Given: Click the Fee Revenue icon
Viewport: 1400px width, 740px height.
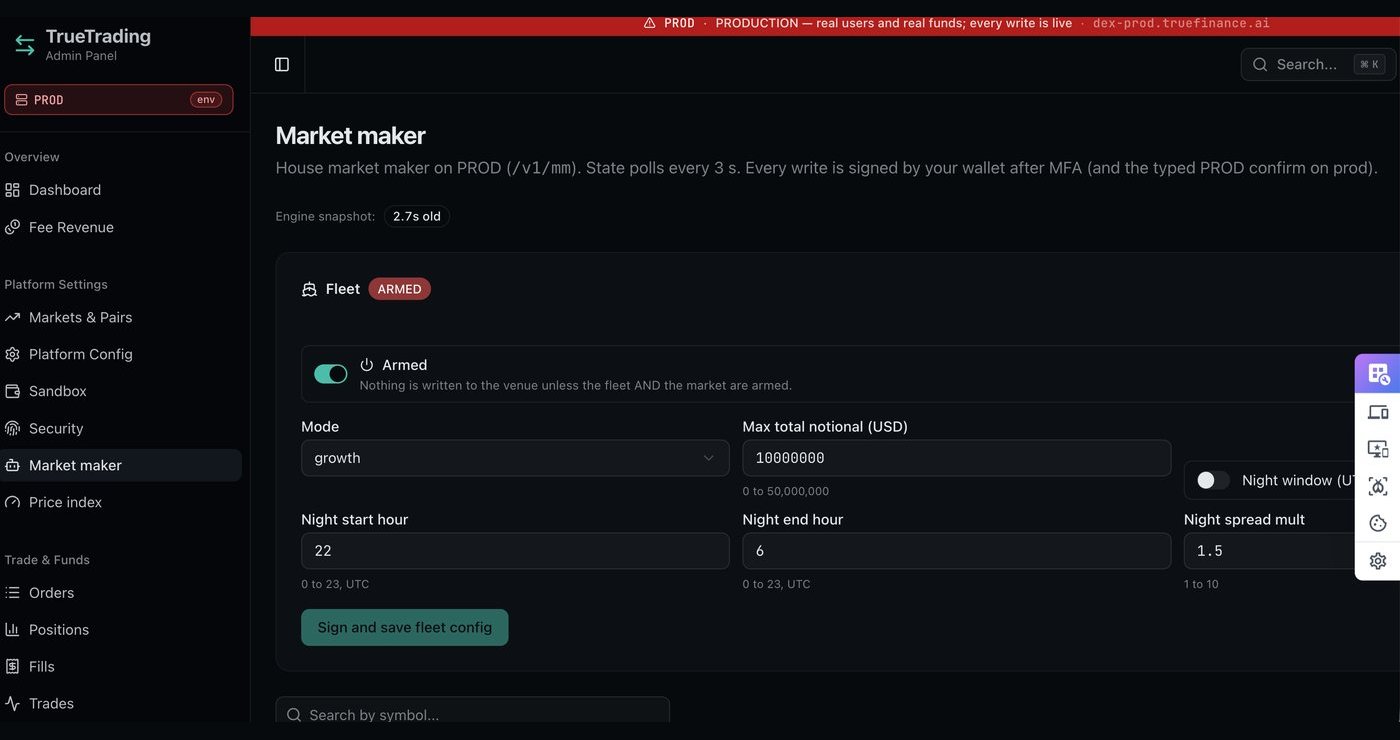Looking at the screenshot, I should (x=12, y=227).
